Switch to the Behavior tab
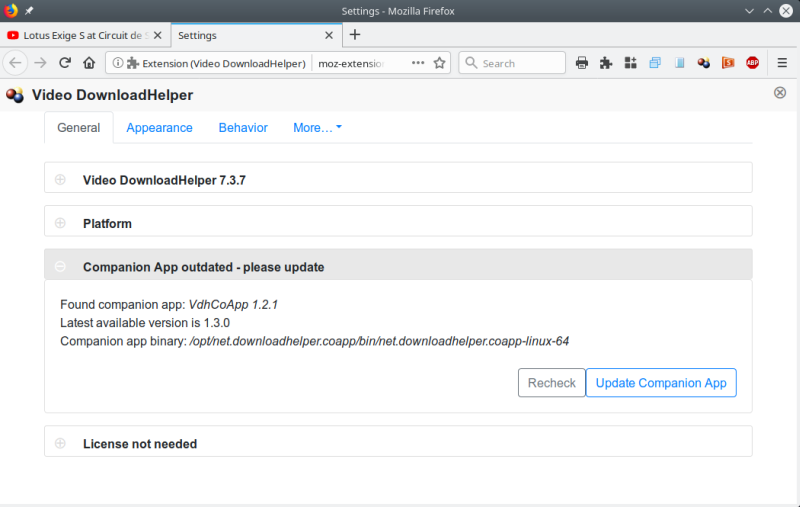Image resolution: width=800 pixels, height=507 pixels. pyautogui.click(x=243, y=128)
